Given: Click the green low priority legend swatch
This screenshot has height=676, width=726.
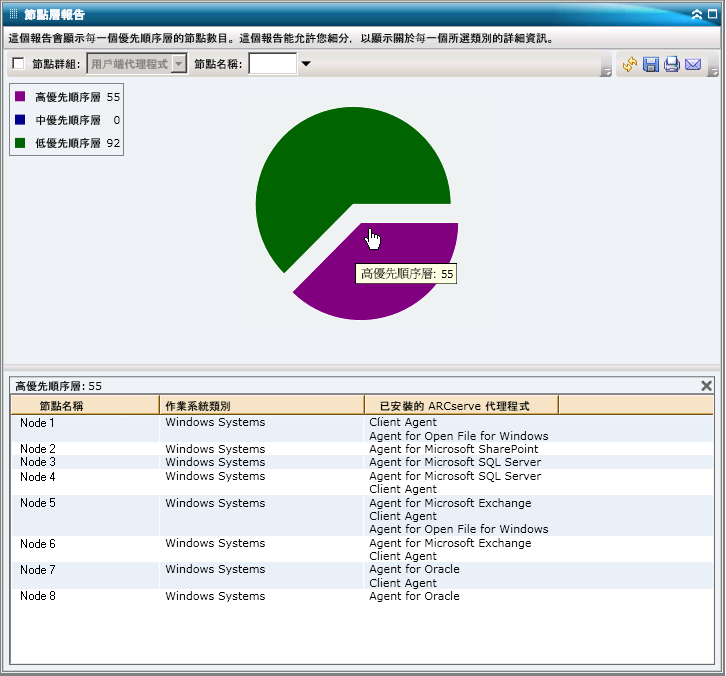Looking at the screenshot, I should (x=20, y=143).
